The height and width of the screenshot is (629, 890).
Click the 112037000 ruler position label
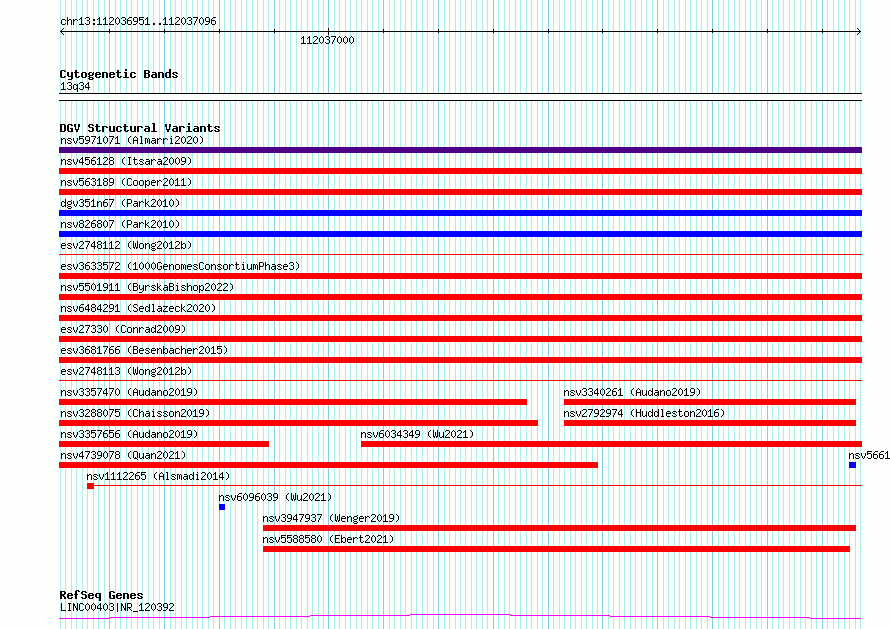(327, 40)
